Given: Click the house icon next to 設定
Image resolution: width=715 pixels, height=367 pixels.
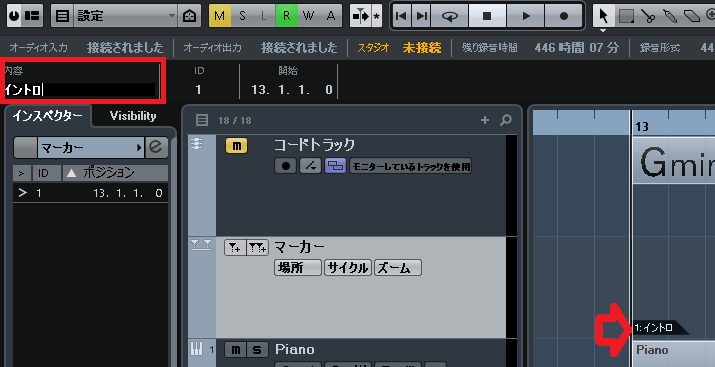Looking at the screenshot, I should click(190, 16).
